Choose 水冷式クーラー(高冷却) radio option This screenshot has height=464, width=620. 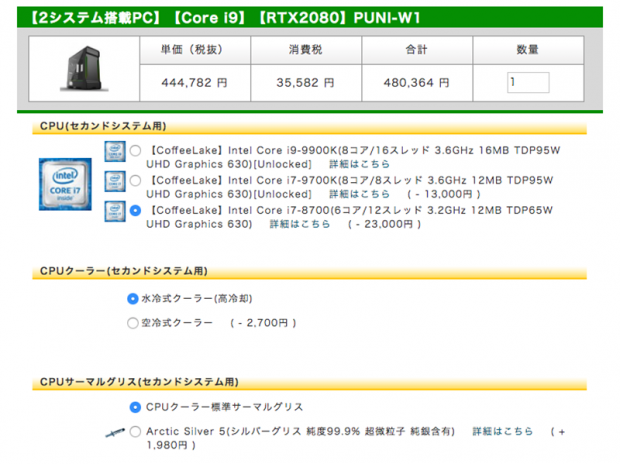coord(133,299)
